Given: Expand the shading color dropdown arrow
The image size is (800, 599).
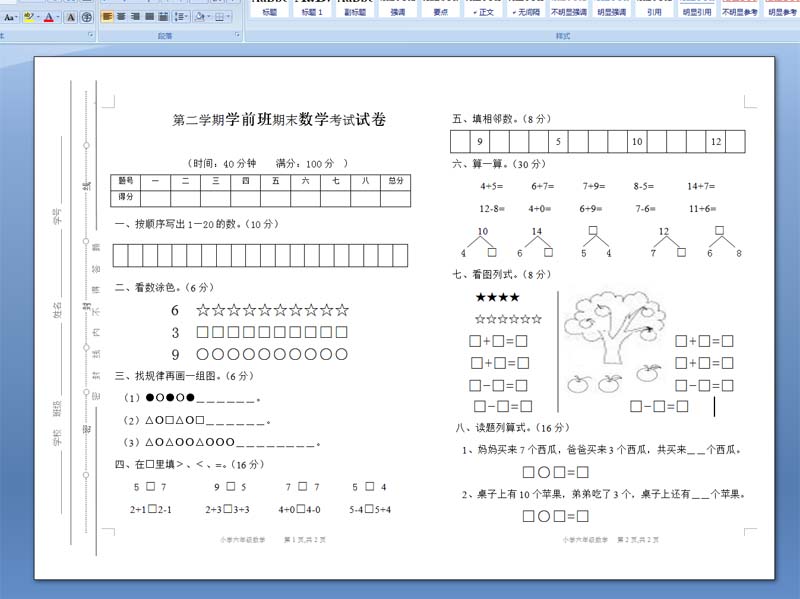Looking at the screenshot, I should (209, 17).
